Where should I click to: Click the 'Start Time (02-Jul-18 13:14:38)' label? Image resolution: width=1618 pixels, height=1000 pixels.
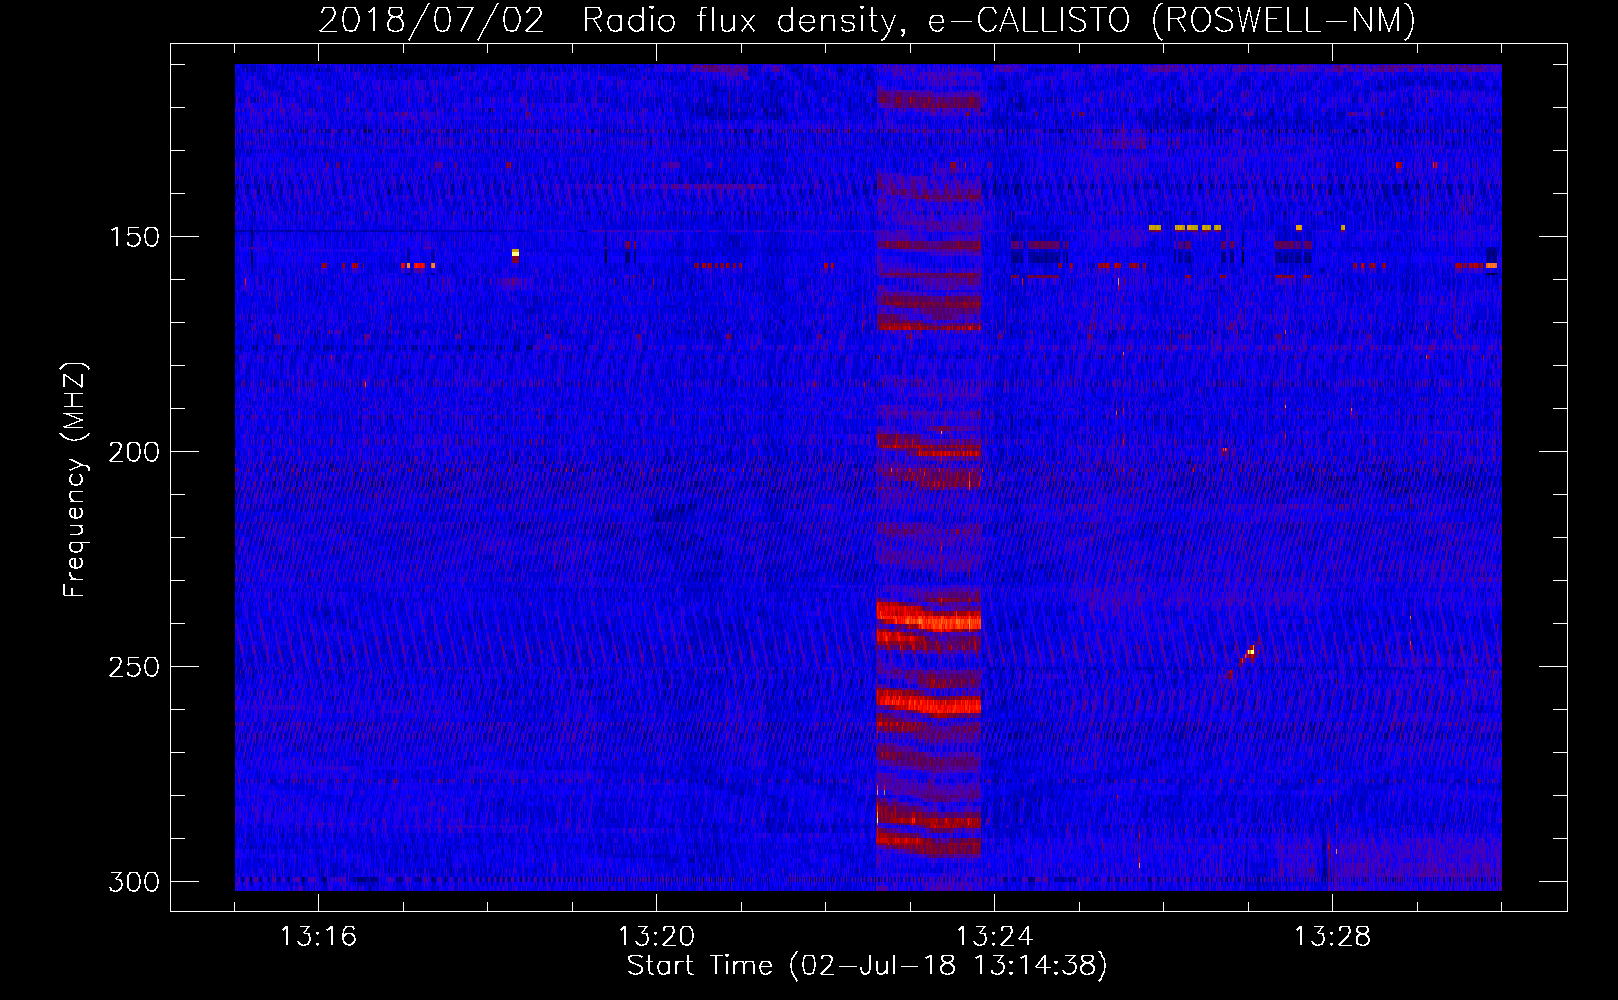point(867,966)
